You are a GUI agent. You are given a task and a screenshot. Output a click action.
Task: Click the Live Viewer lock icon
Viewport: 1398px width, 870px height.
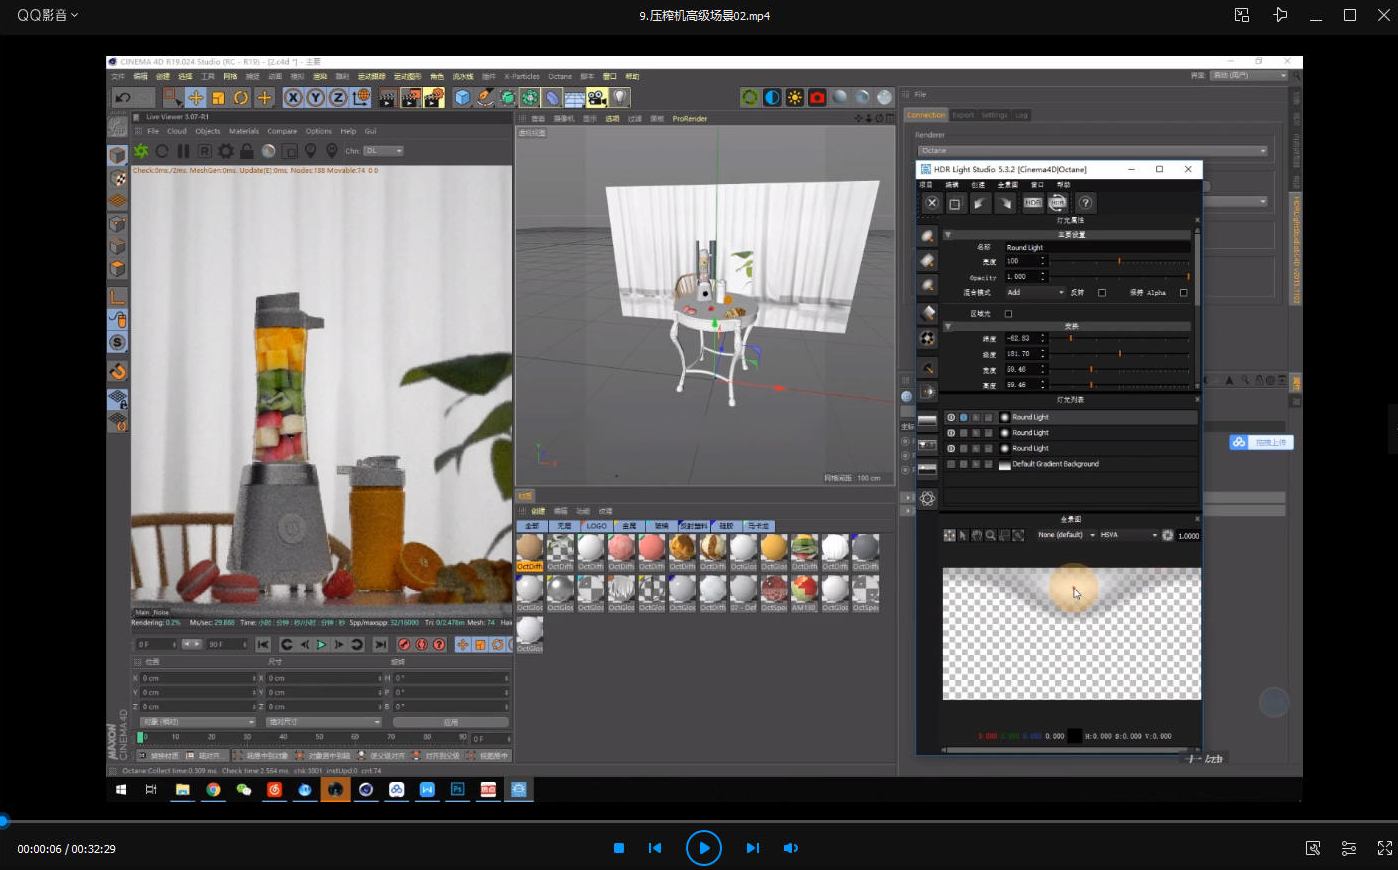pos(247,151)
